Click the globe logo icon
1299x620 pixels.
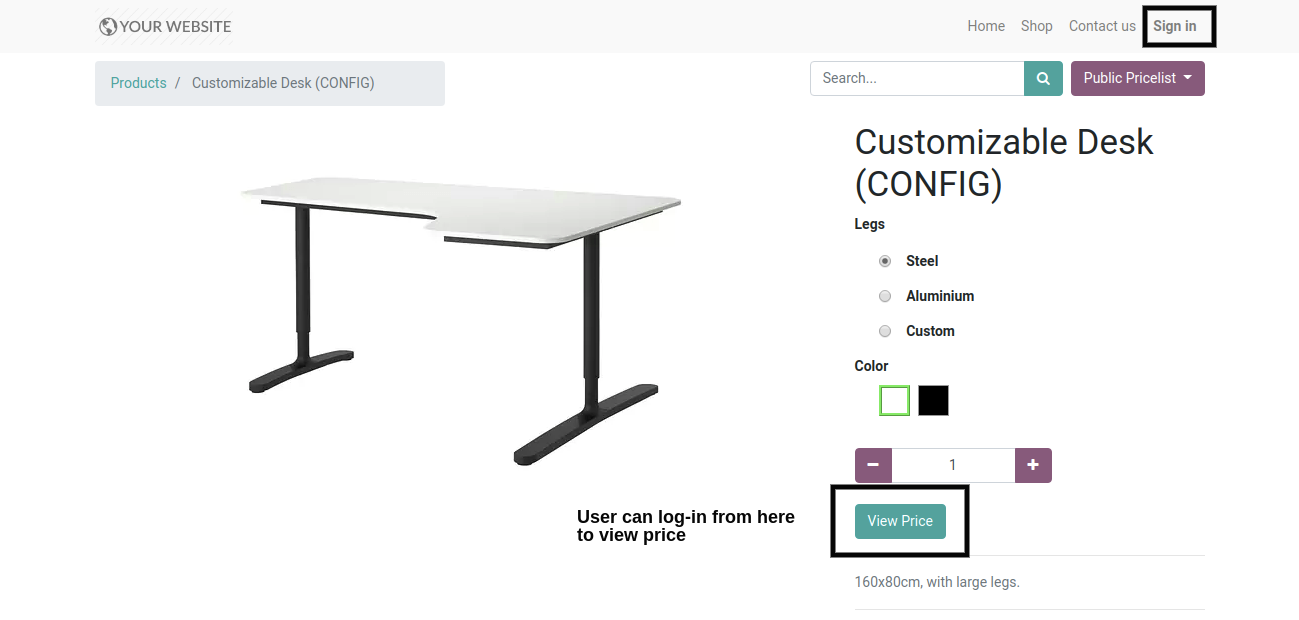(x=108, y=27)
